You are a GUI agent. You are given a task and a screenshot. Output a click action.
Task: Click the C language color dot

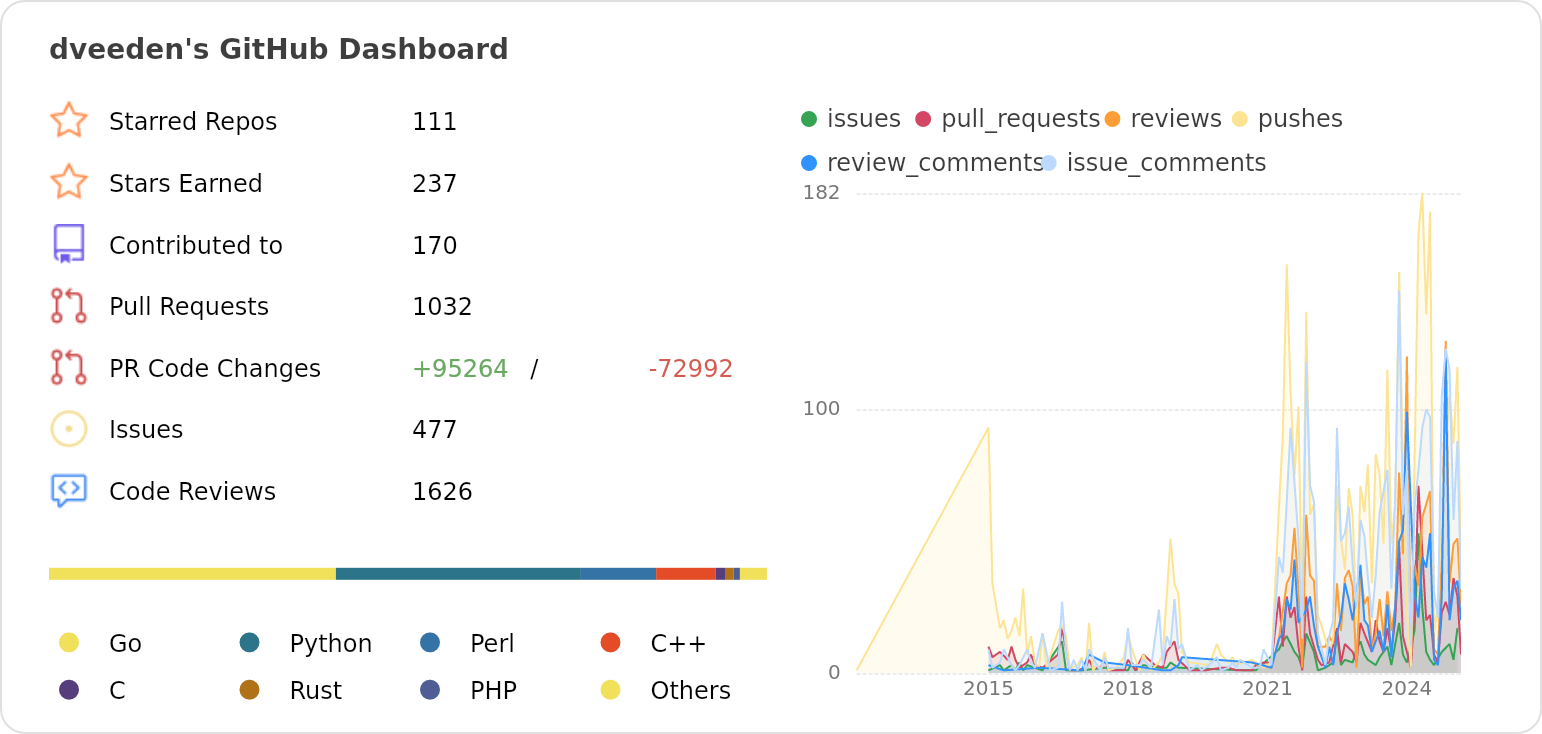(69, 689)
